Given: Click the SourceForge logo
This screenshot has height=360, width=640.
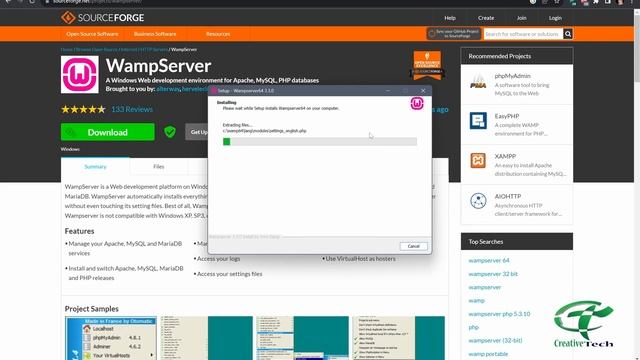Looking at the screenshot, I should click(x=102, y=18).
